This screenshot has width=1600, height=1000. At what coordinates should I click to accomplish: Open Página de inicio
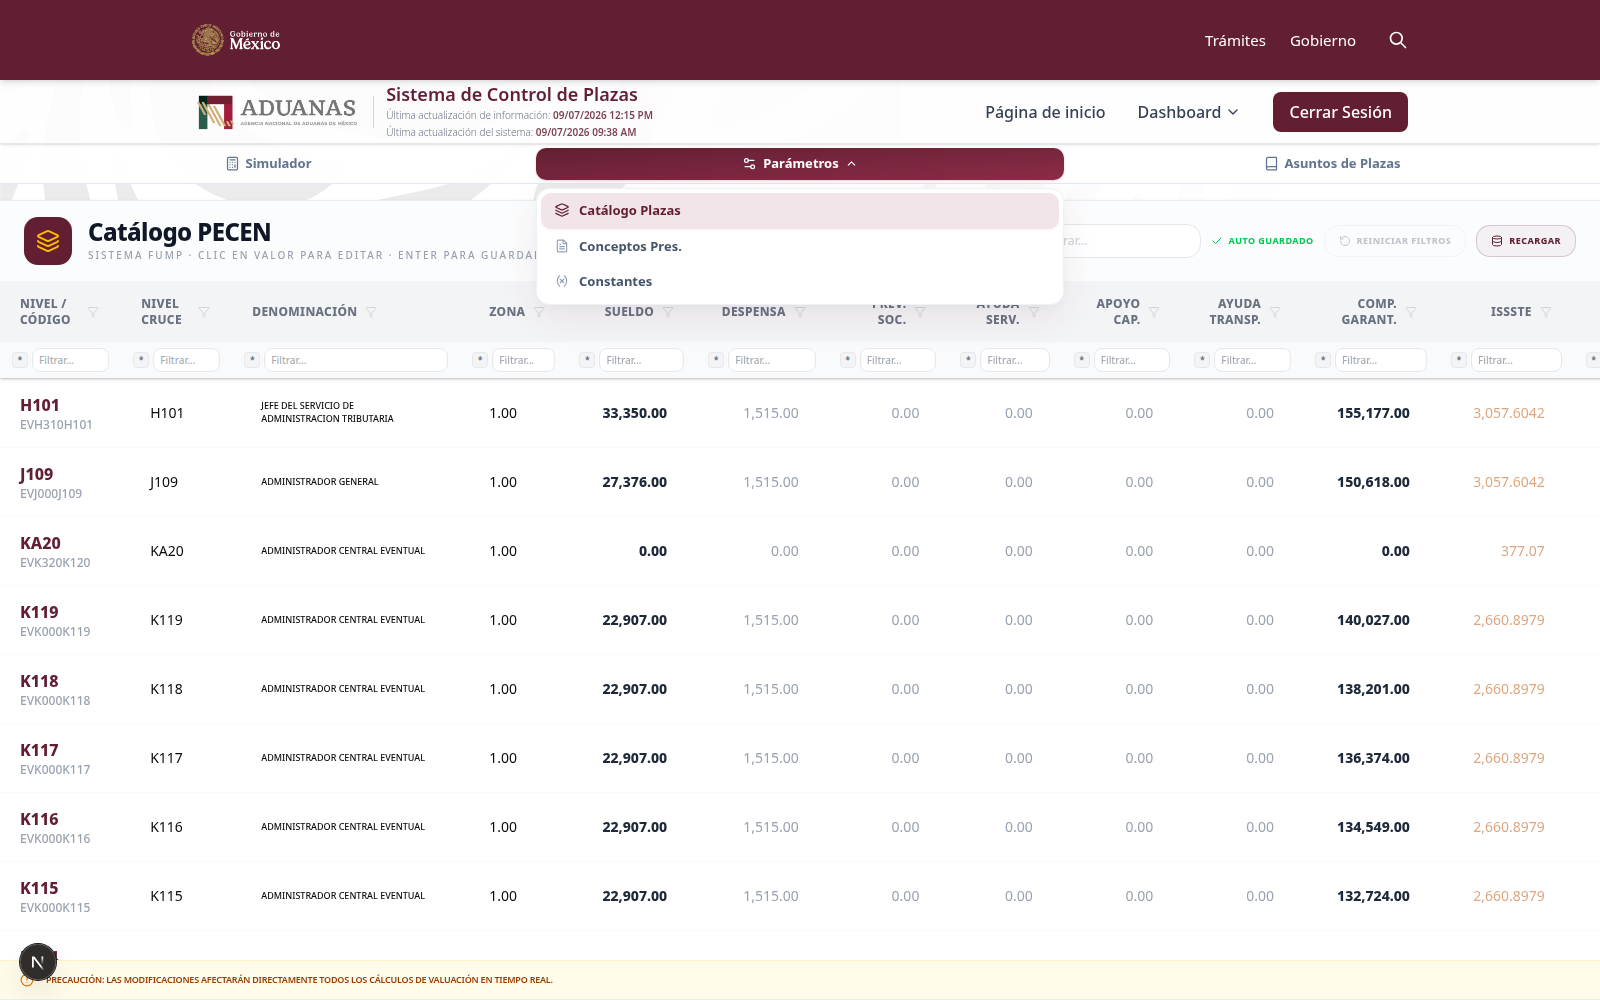[1045, 112]
